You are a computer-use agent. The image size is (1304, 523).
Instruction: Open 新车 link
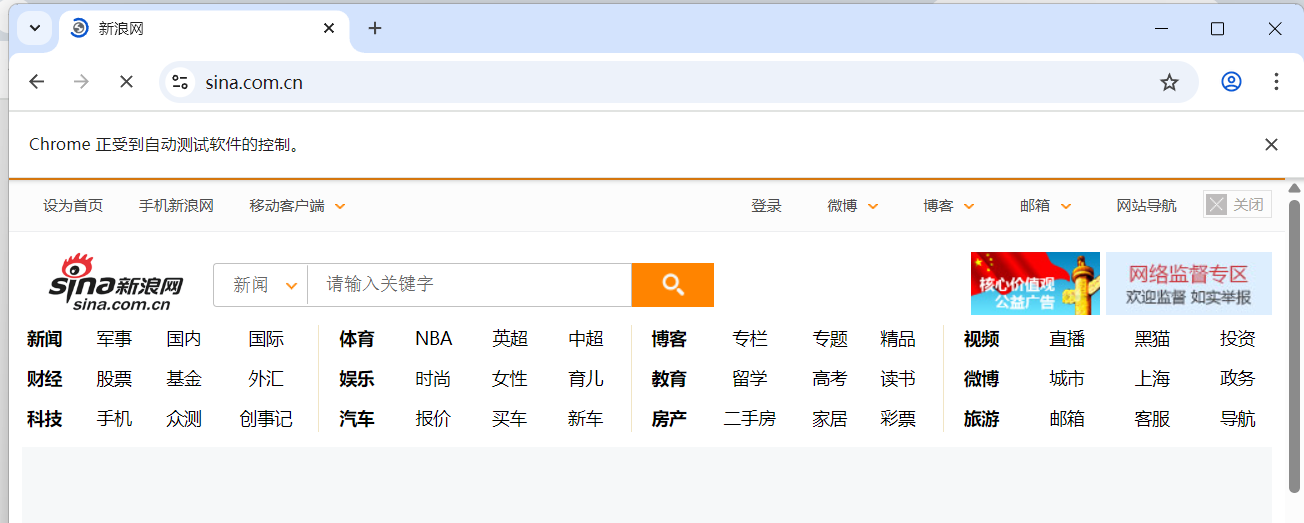coord(586,419)
